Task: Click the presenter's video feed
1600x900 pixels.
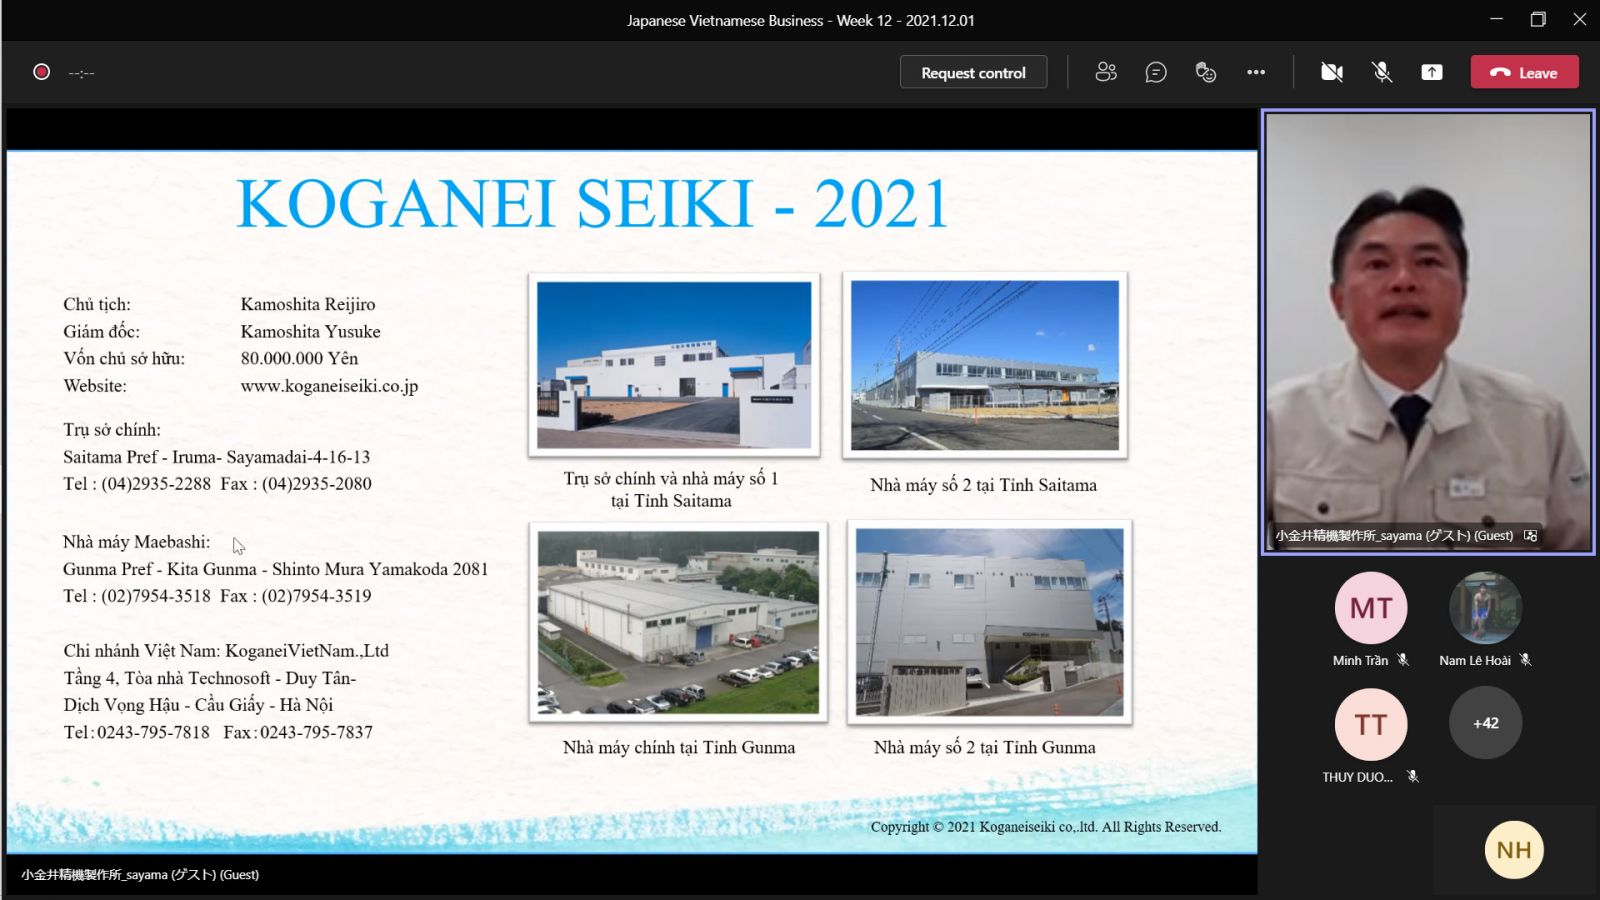Action: 1428,330
